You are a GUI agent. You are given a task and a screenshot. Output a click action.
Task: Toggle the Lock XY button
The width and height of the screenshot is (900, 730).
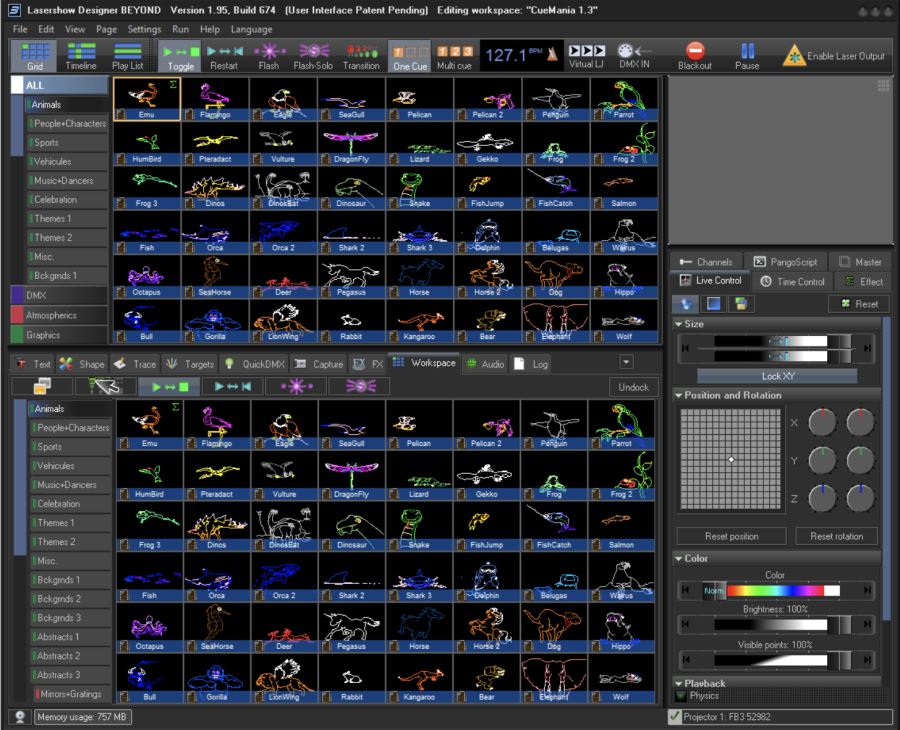click(x=776, y=376)
